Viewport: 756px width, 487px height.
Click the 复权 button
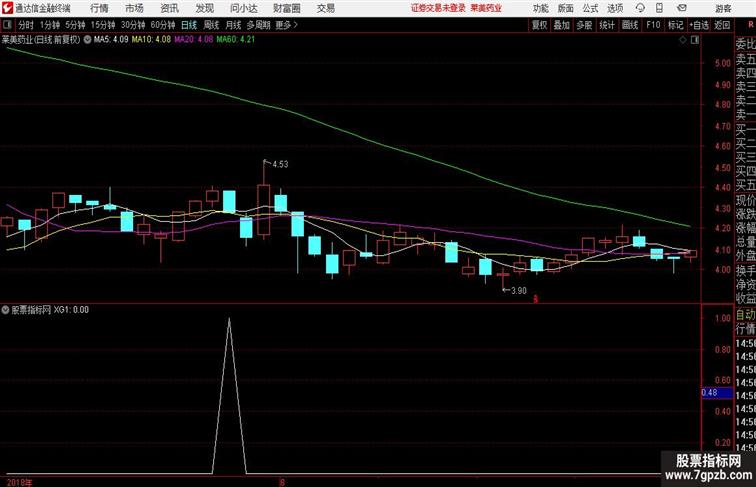point(540,25)
